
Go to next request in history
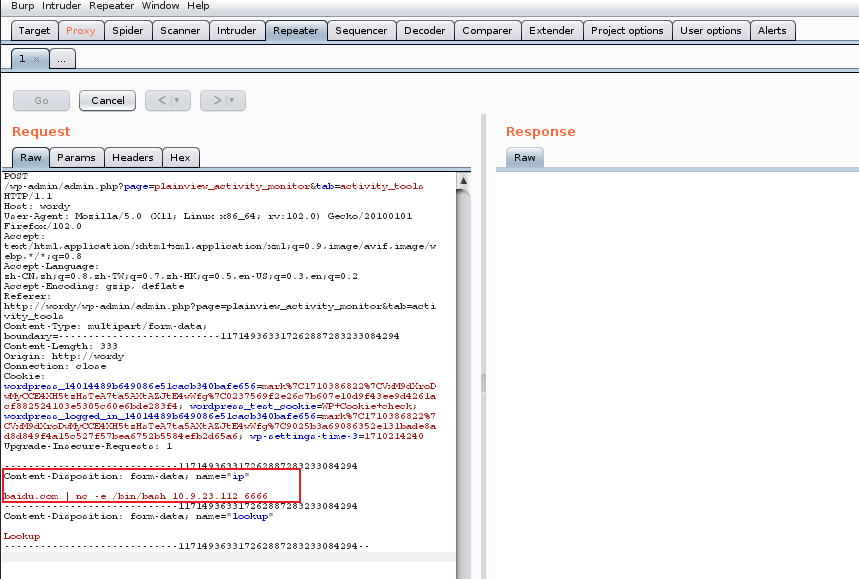(x=217, y=100)
